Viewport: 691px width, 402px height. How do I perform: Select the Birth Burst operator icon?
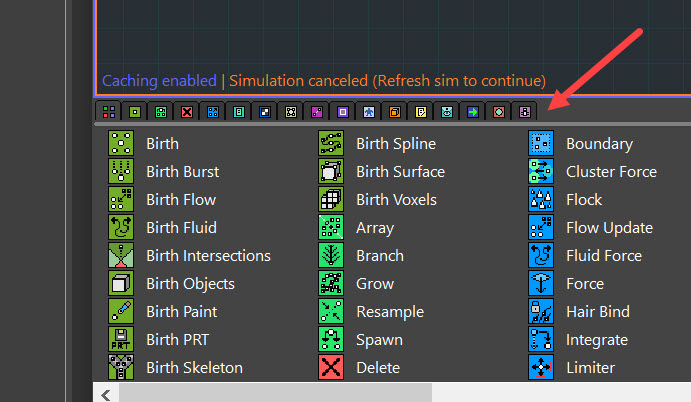[x=121, y=171]
